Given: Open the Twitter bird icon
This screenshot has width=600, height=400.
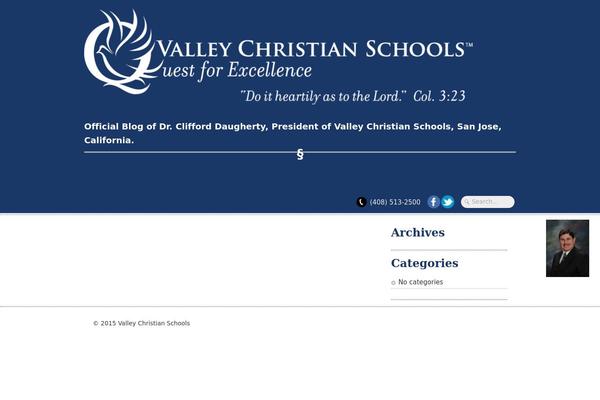Looking at the screenshot, I should click(x=448, y=202).
